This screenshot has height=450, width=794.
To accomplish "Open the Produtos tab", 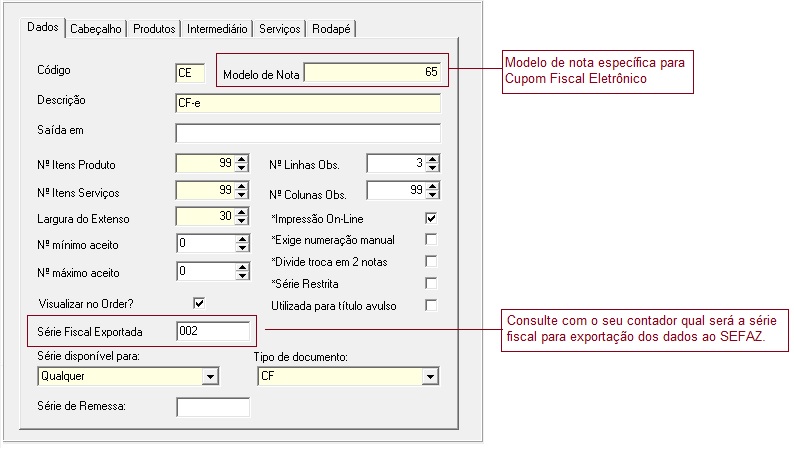I will [x=155, y=30].
